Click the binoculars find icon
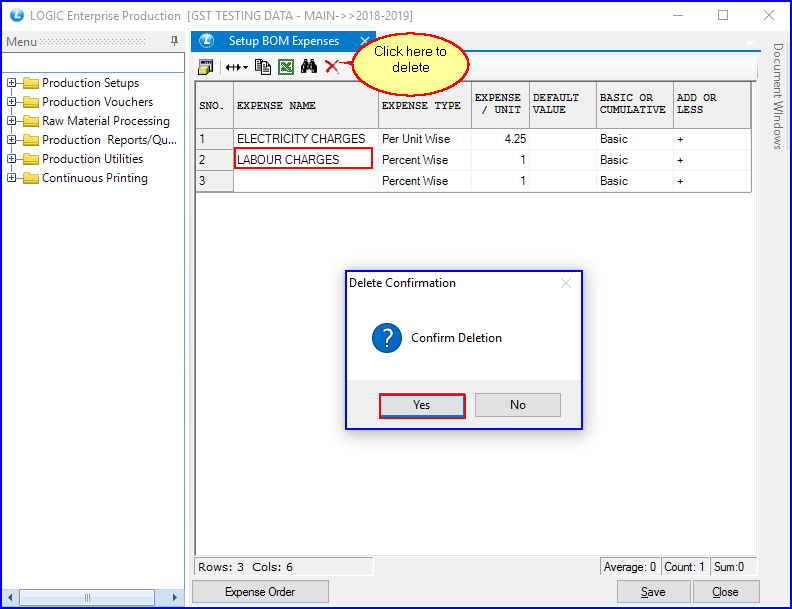 (309, 66)
